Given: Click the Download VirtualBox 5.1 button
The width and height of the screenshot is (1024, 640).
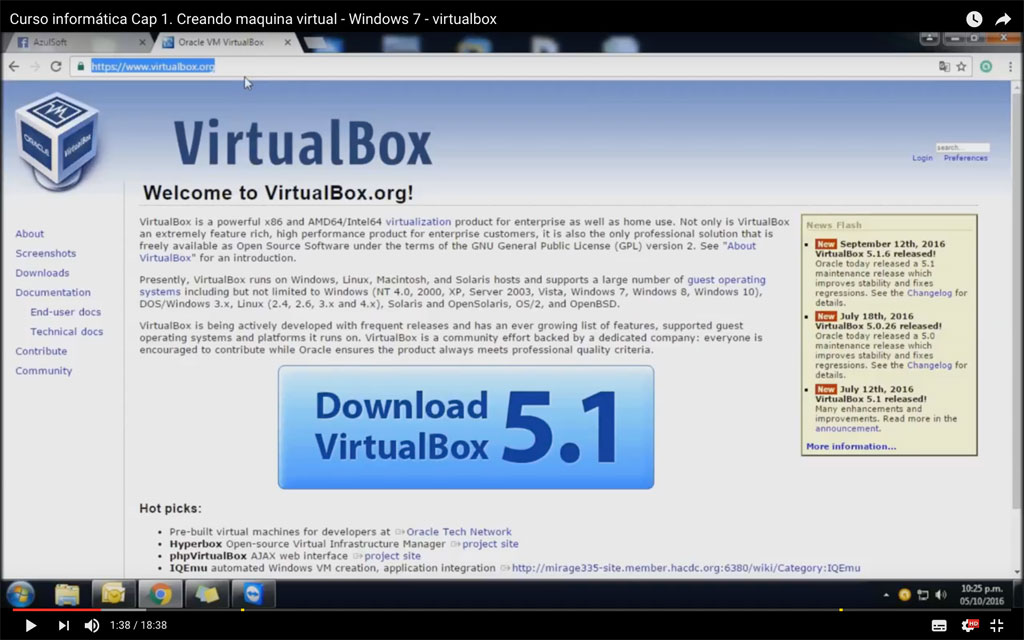Looking at the screenshot, I should pos(466,426).
